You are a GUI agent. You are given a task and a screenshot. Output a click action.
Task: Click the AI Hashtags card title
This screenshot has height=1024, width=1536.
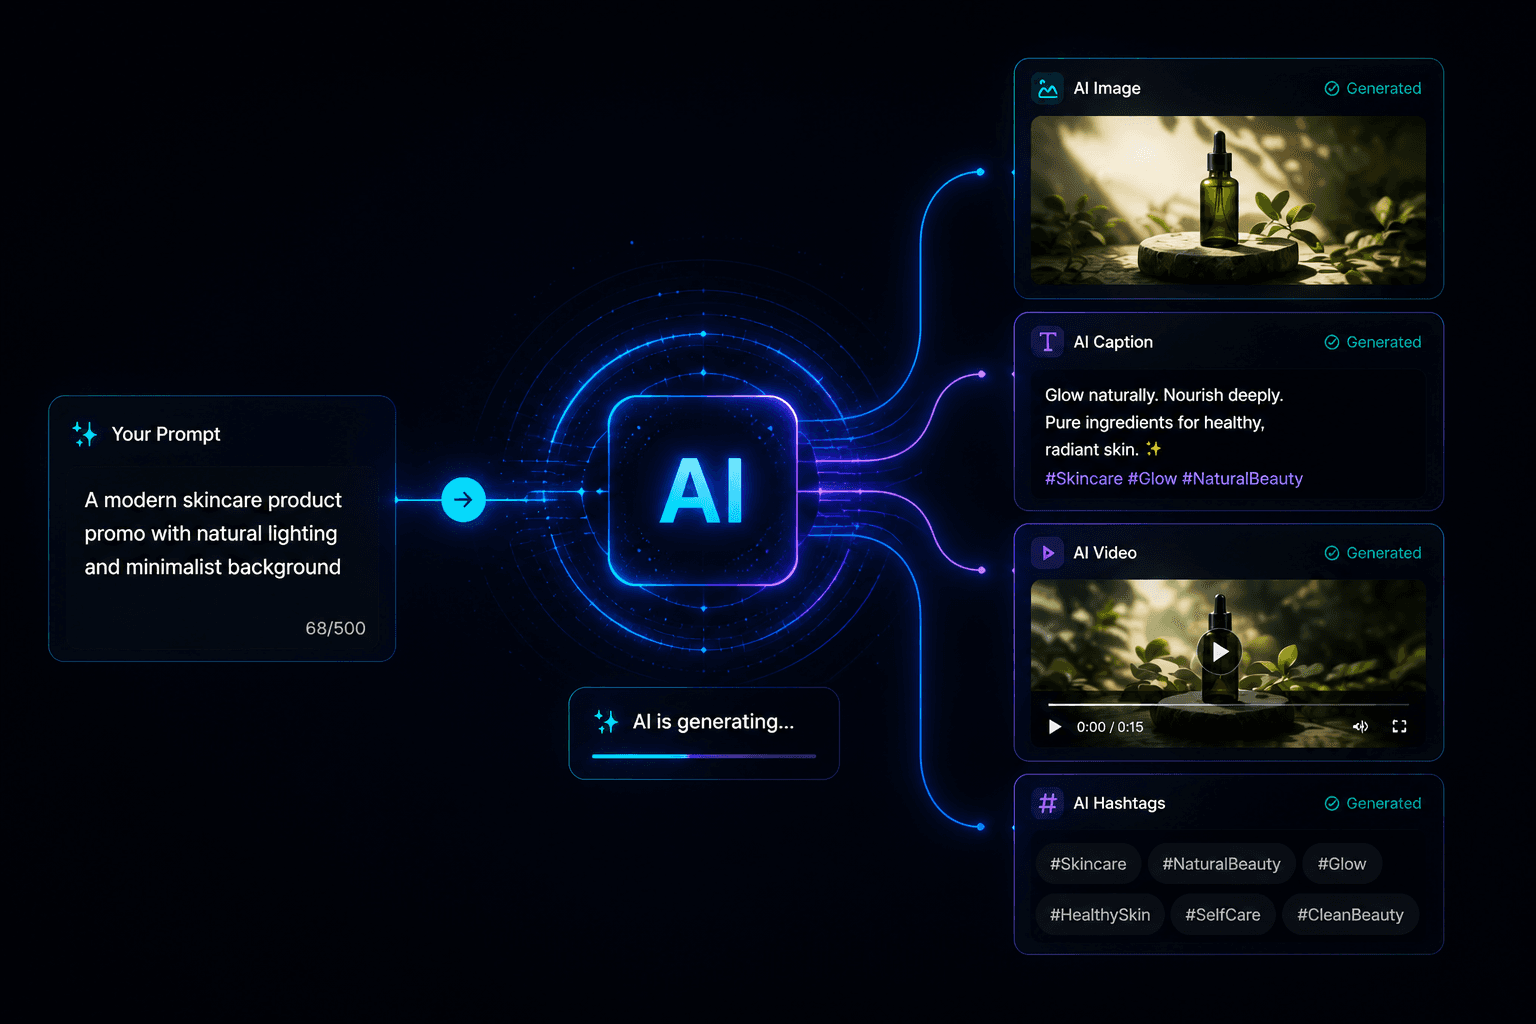point(1119,803)
